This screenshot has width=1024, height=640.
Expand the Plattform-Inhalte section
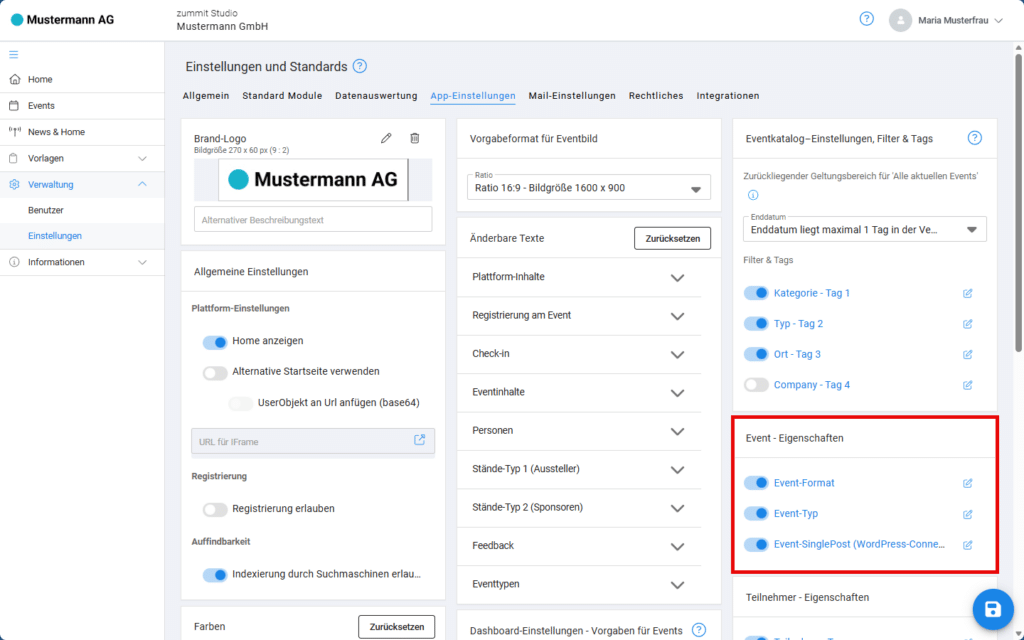pos(579,277)
